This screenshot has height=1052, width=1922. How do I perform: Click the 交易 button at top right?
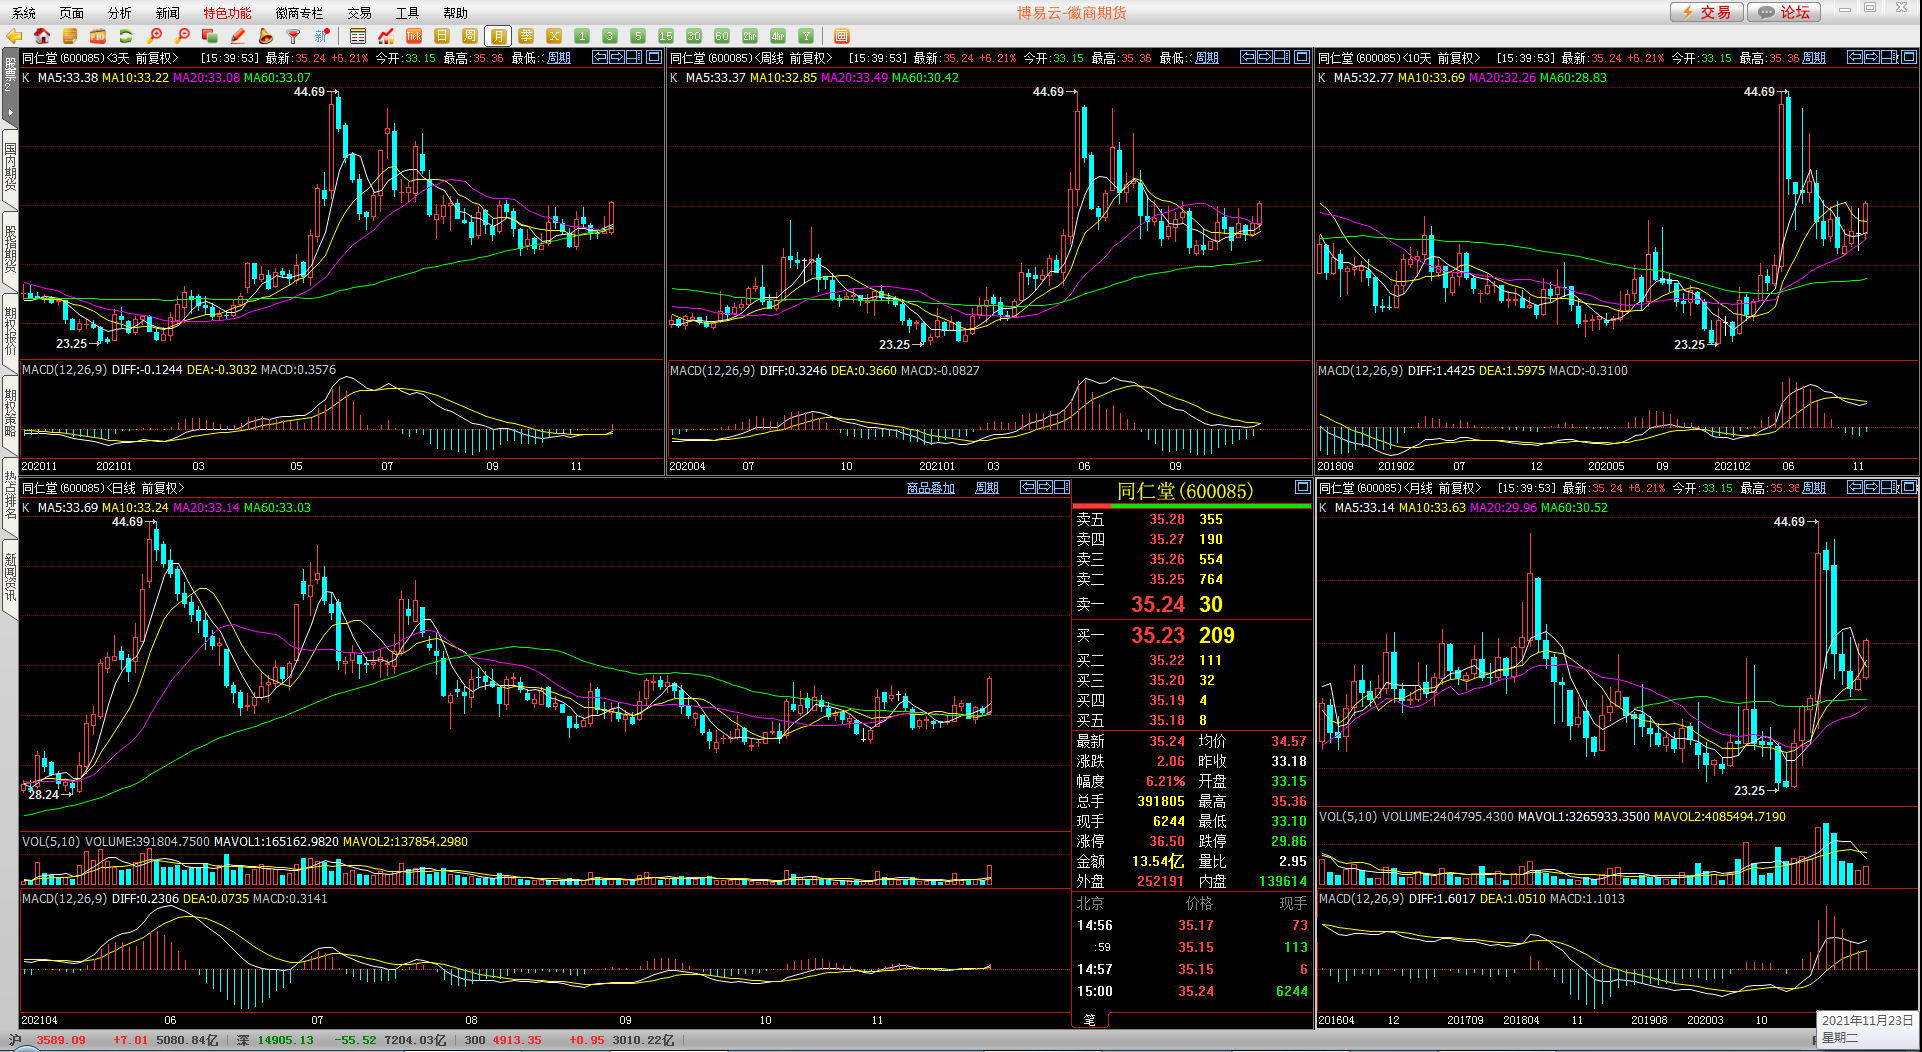point(1707,12)
